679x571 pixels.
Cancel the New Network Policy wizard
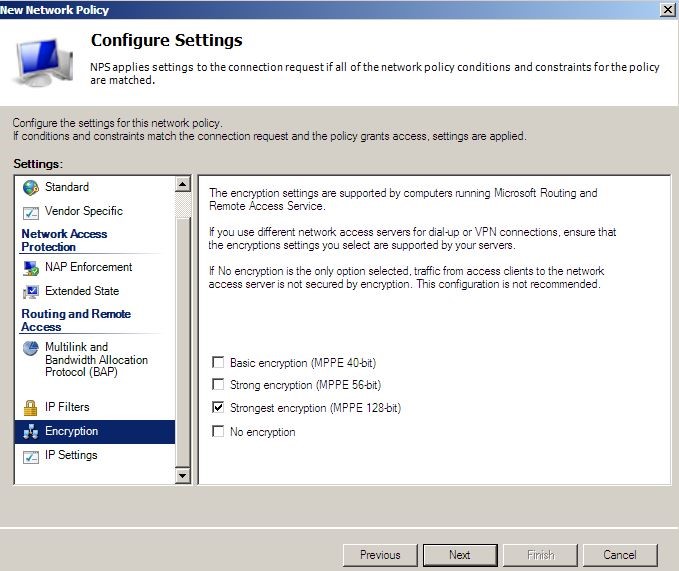tap(620, 555)
